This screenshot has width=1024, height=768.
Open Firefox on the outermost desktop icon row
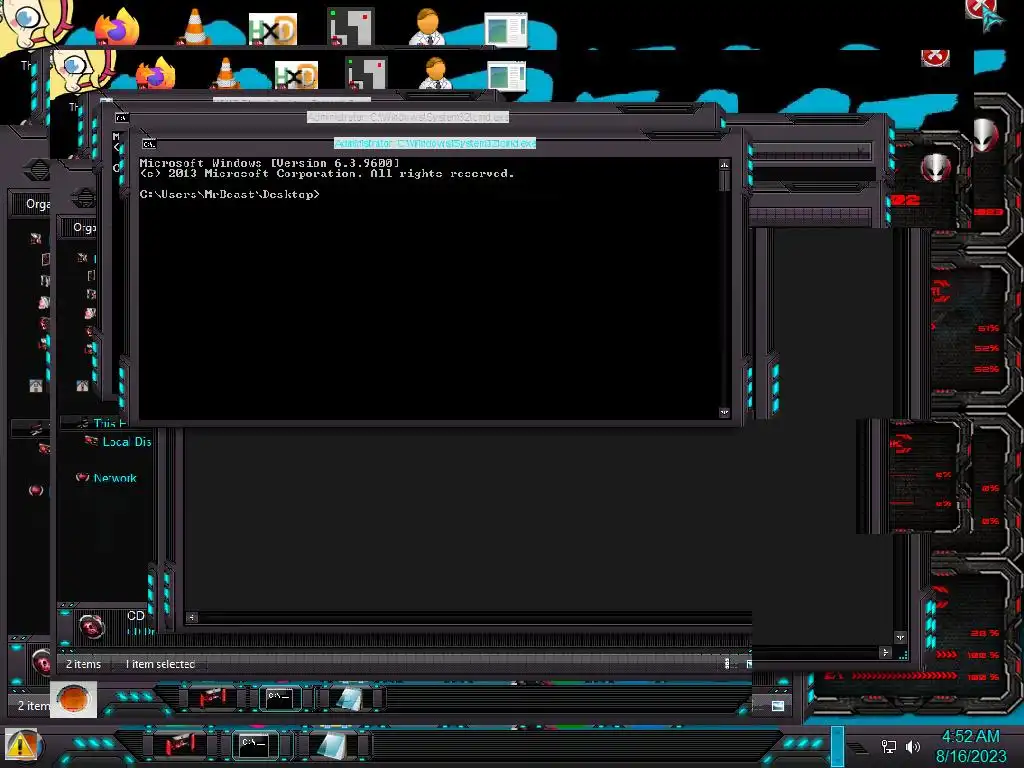point(117,28)
